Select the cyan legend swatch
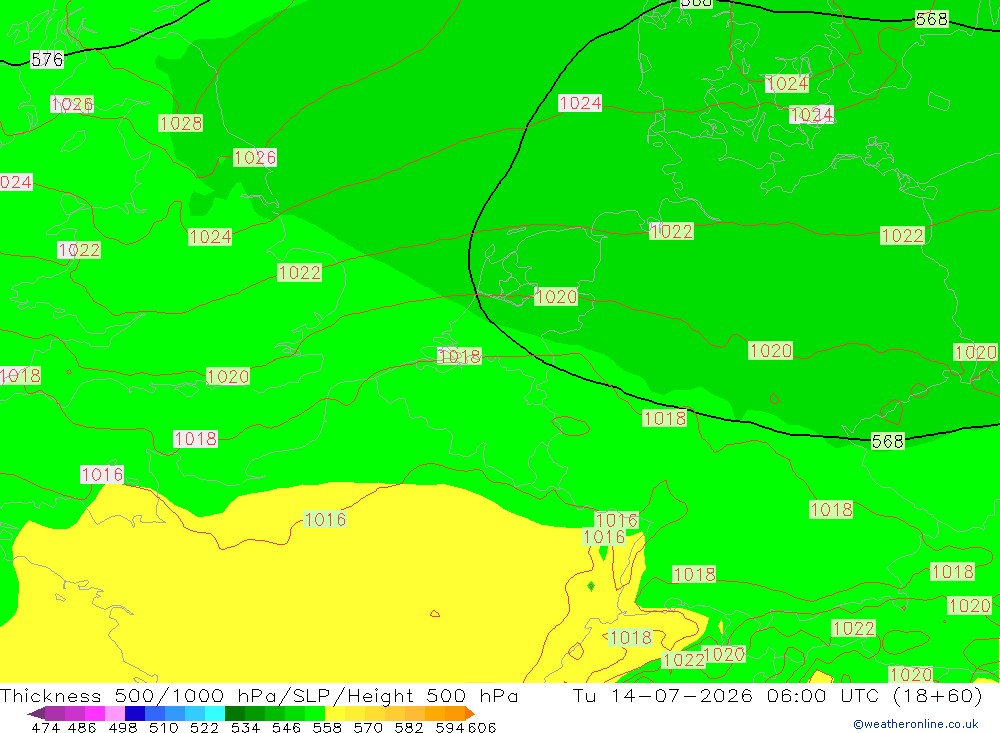This screenshot has width=1000, height=733. pyautogui.click(x=215, y=713)
